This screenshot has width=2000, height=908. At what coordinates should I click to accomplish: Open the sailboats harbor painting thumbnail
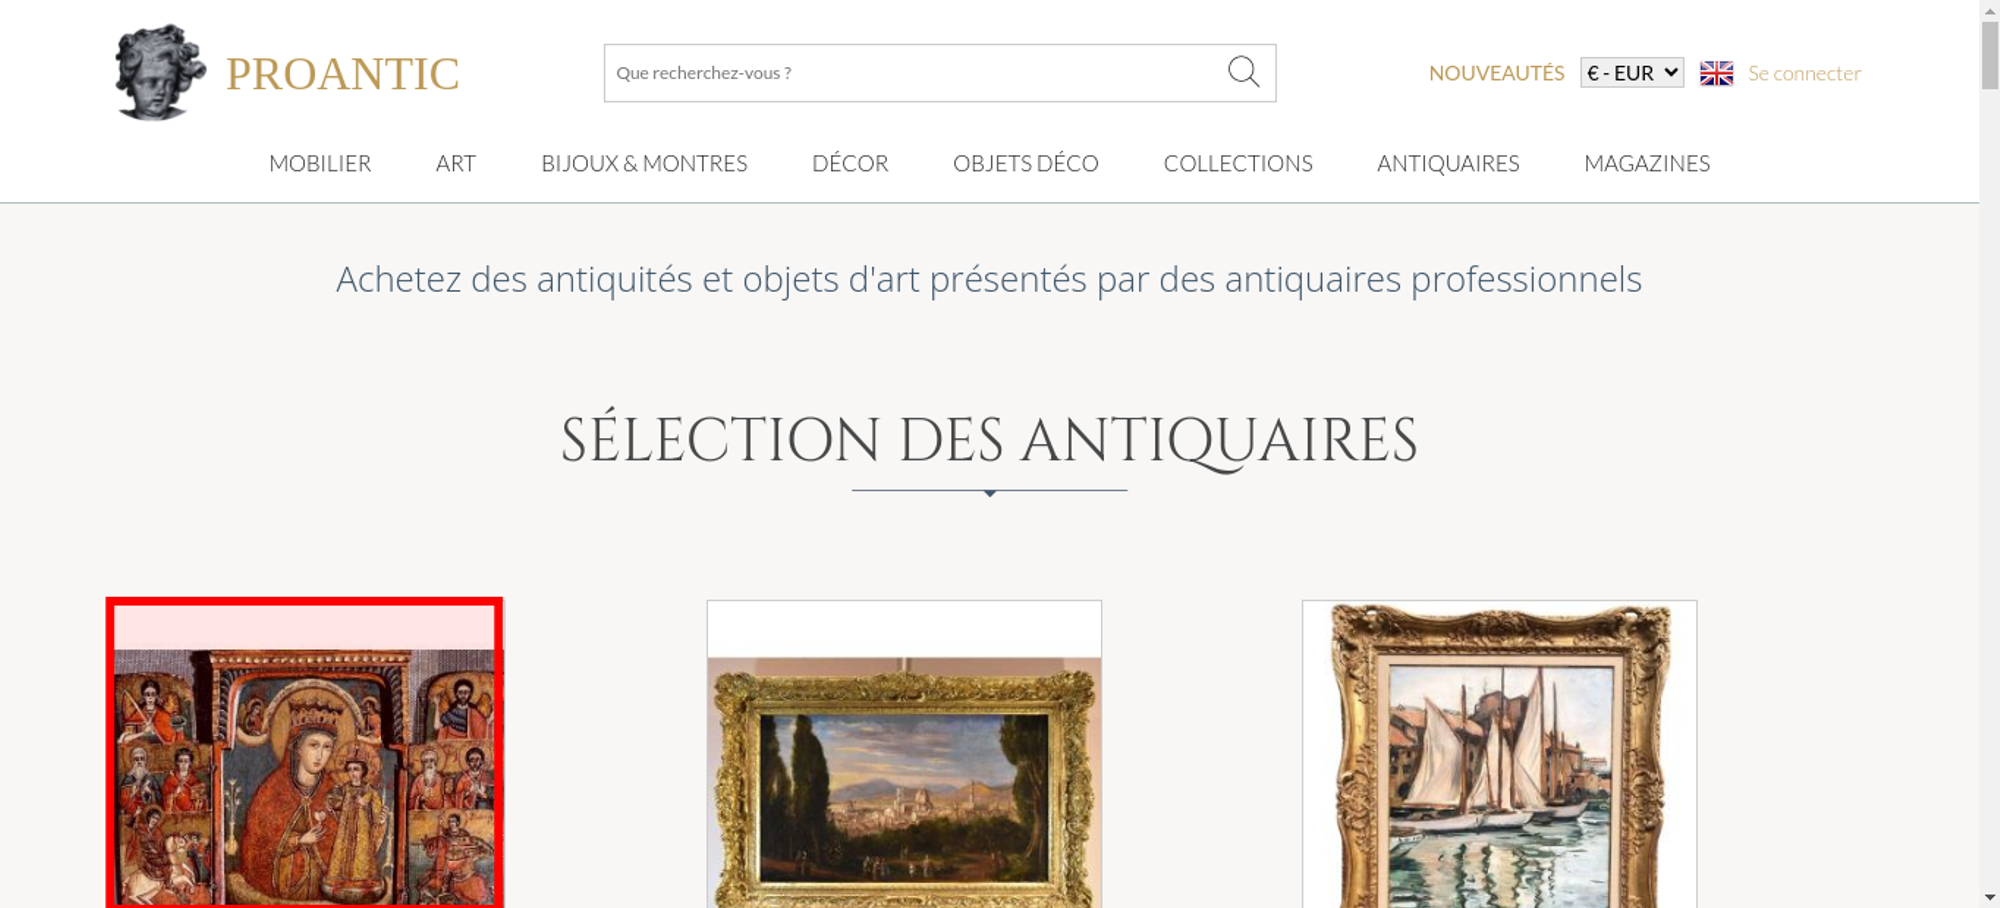click(x=1499, y=754)
